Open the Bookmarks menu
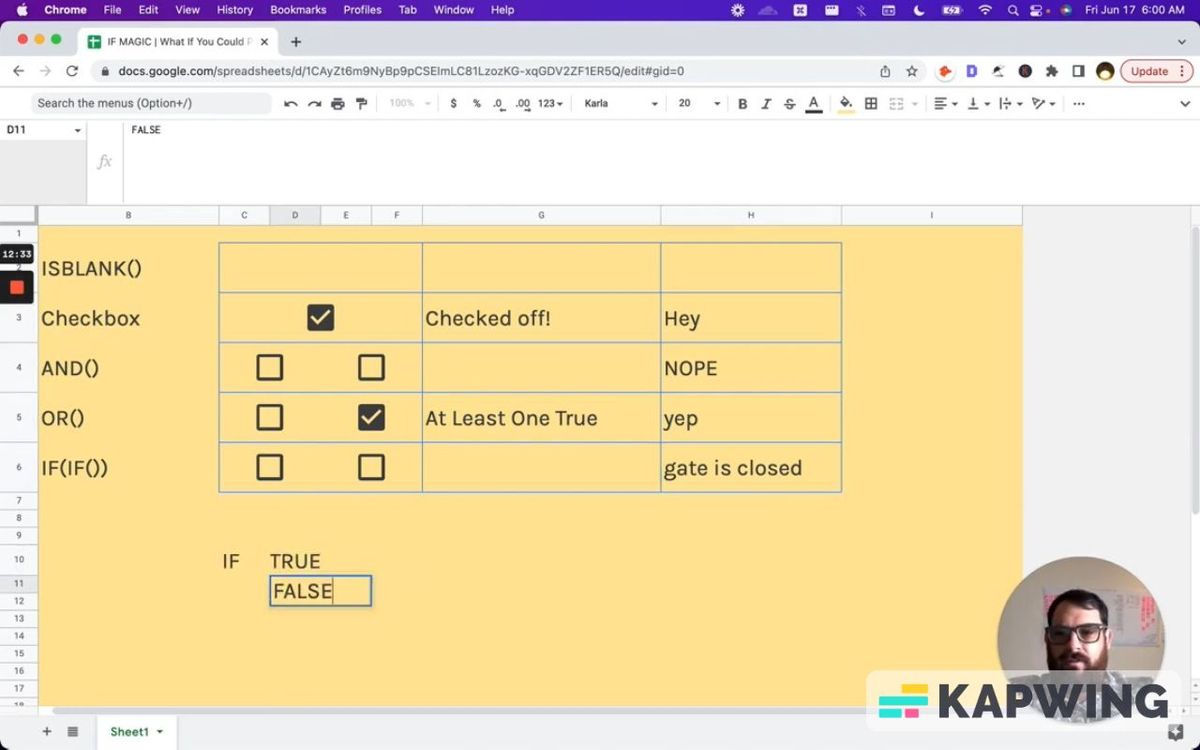1200x750 pixels. click(x=298, y=10)
